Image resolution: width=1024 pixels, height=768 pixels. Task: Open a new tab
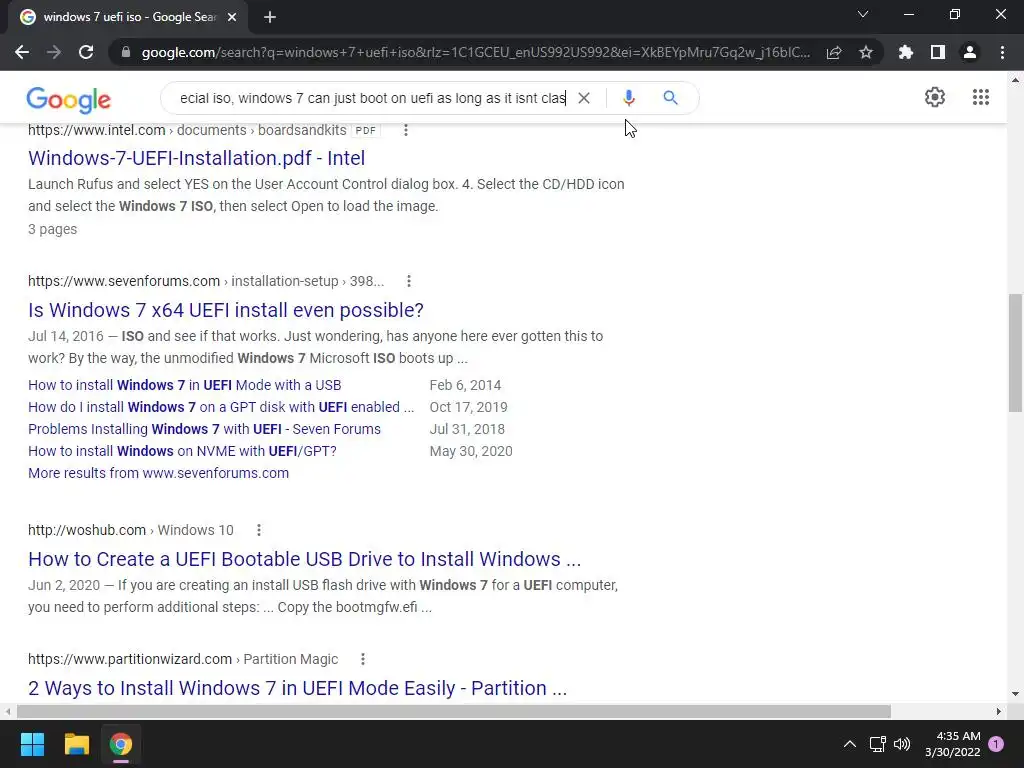click(270, 17)
